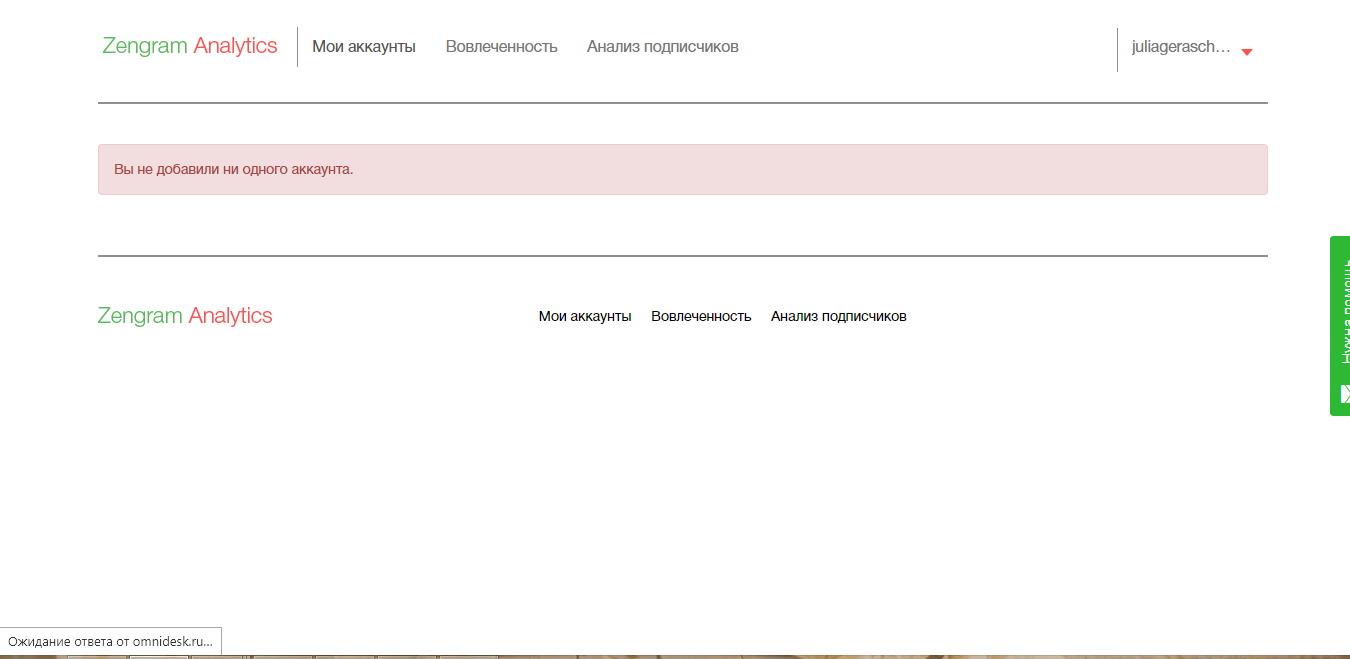1350x659 pixels.
Task: Click the paper plane icon on help widget
Action: pos(1344,392)
